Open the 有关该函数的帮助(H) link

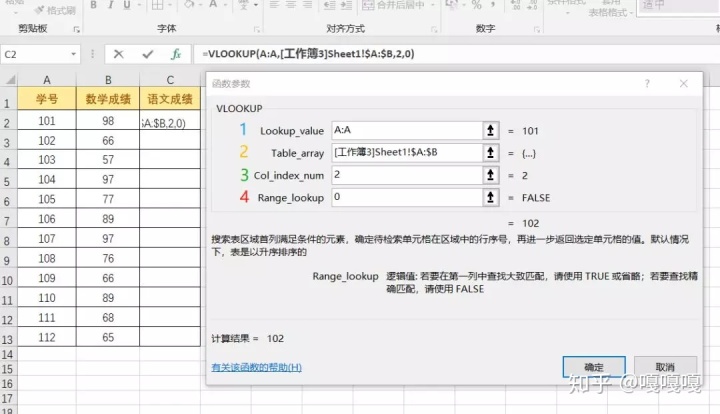(256, 367)
